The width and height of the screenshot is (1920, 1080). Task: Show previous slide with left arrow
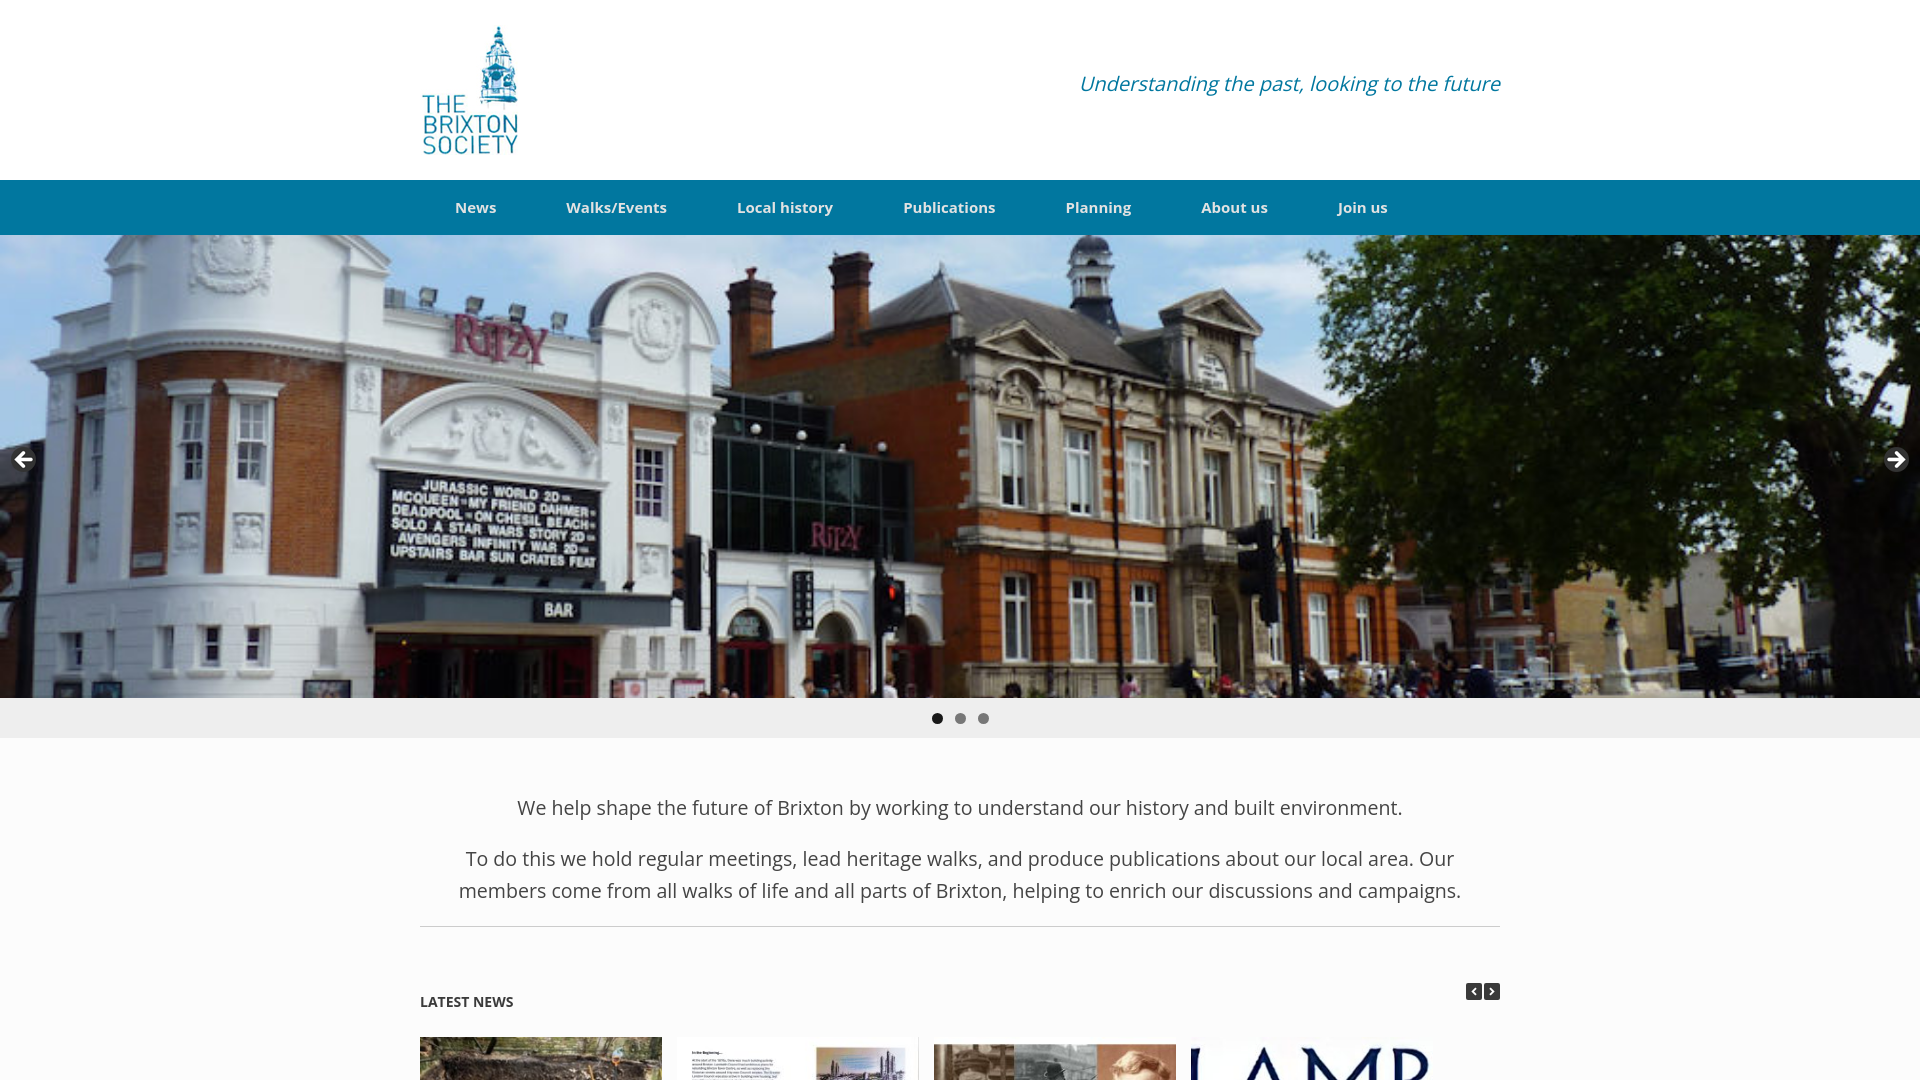(23, 460)
